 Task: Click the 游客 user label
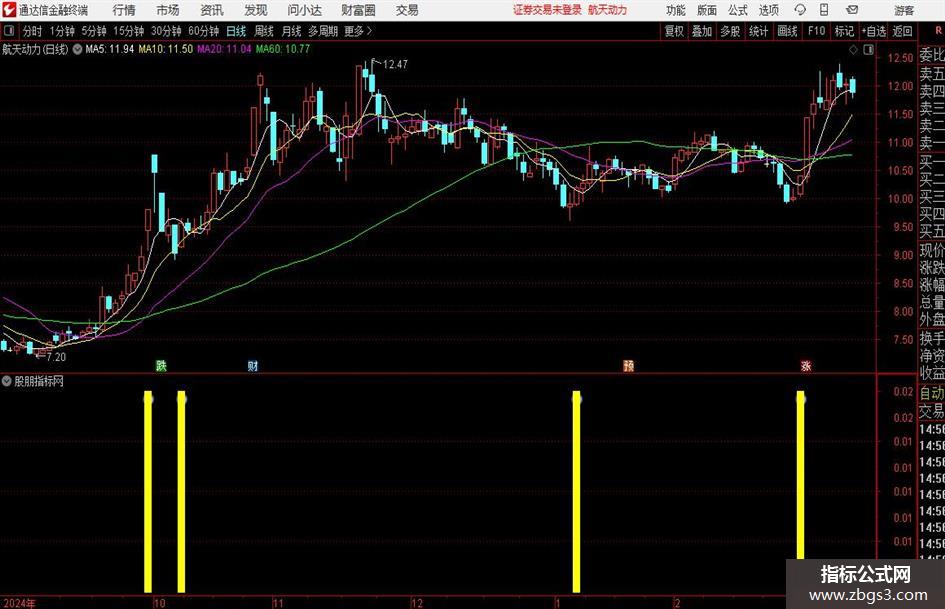[903, 10]
